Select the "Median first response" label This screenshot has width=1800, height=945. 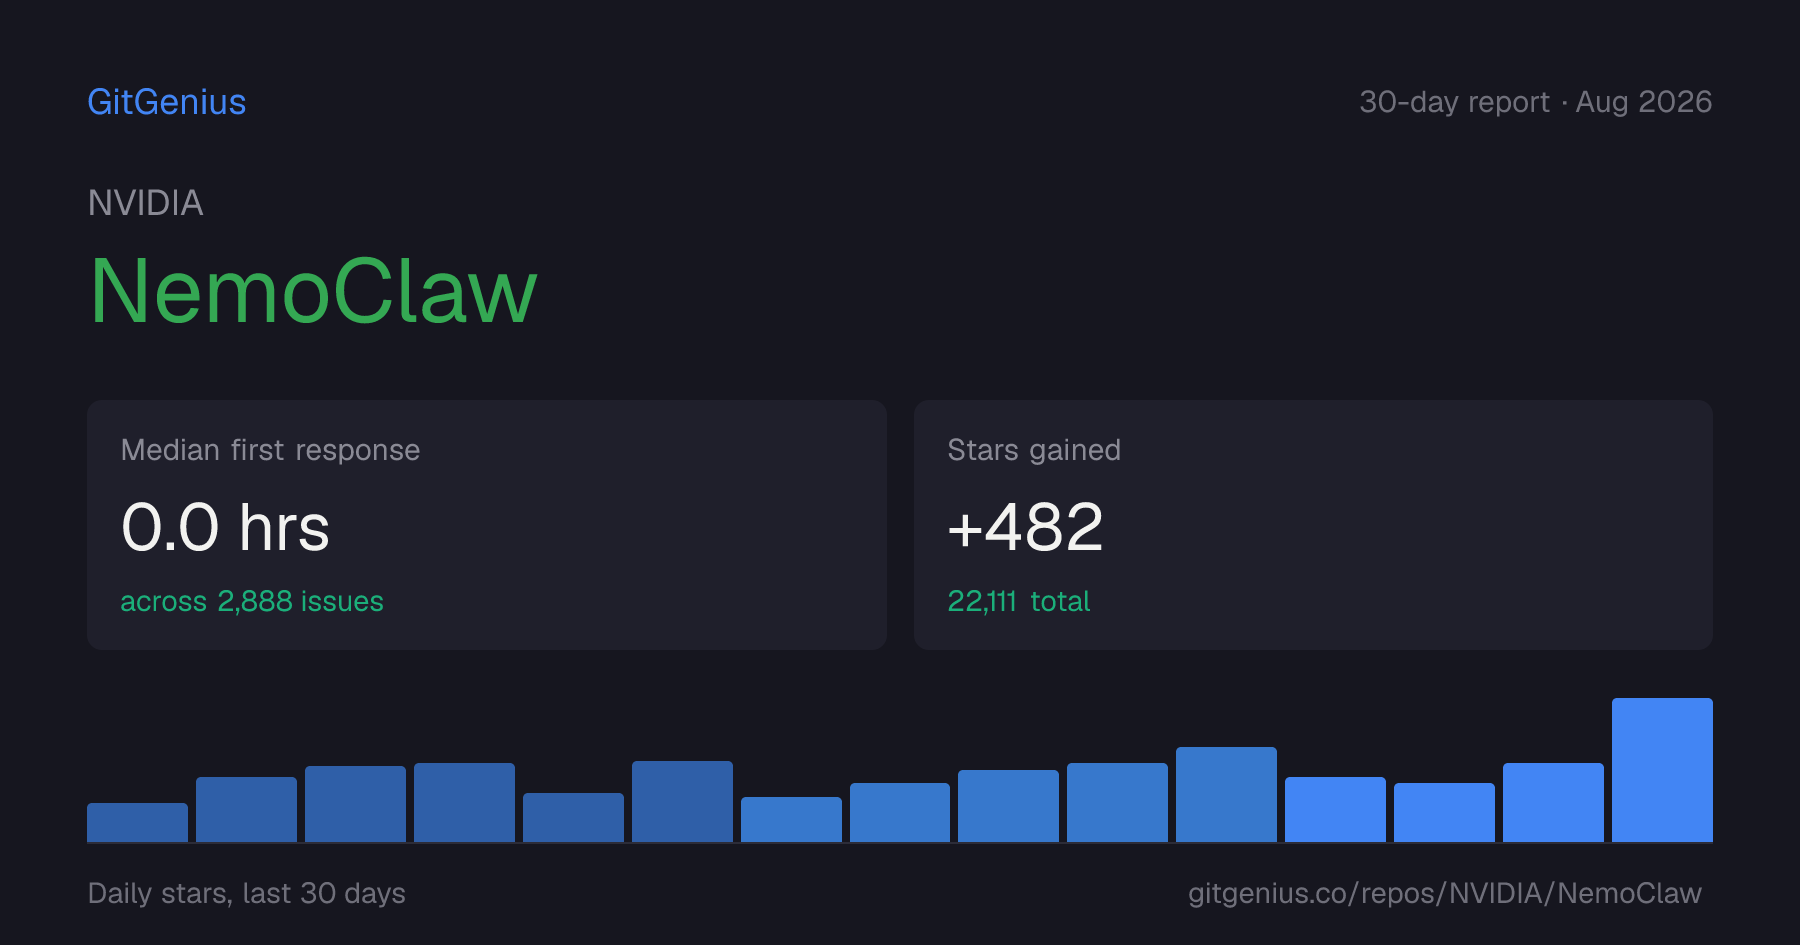[x=270, y=450]
